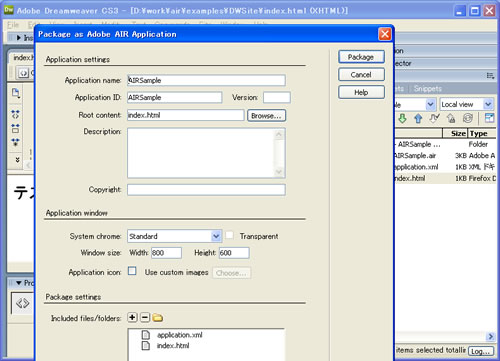Switch to the Snippets tab
Viewport: 500px width, 361px height.
click(x=428, y=89)
